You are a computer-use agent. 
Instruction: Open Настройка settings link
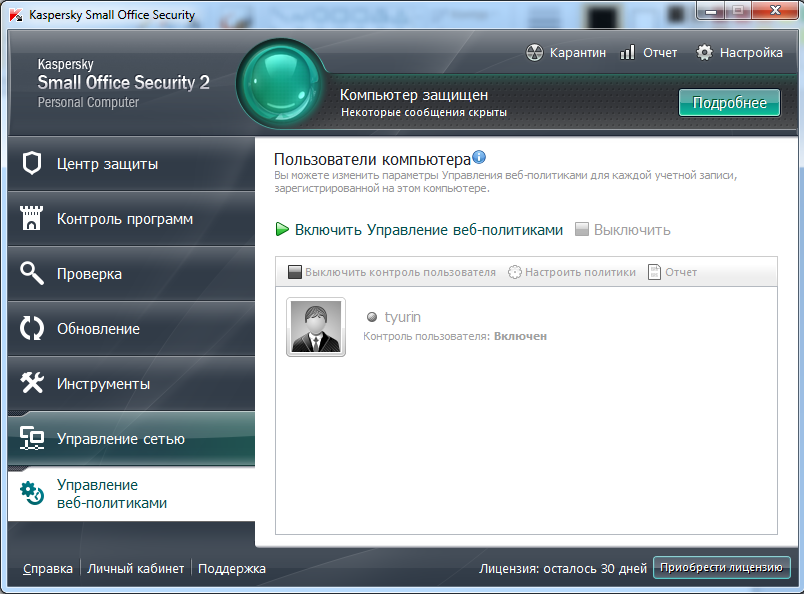point(751,53)
